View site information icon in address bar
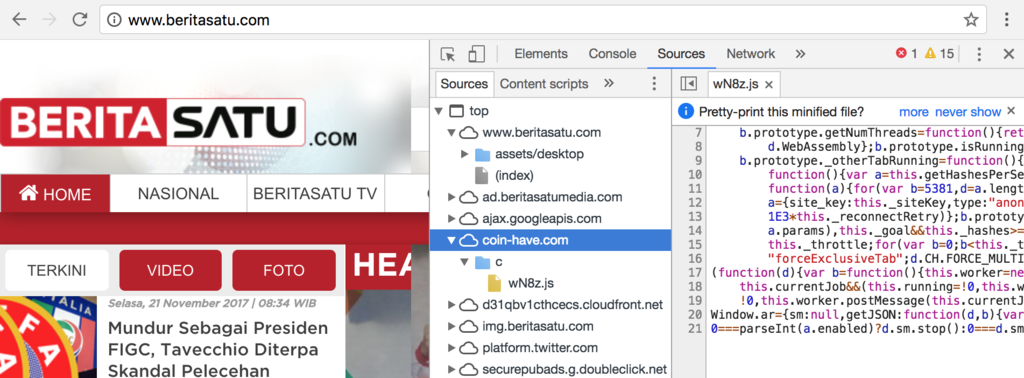1024x378 pixels. (x=114, y=20)
